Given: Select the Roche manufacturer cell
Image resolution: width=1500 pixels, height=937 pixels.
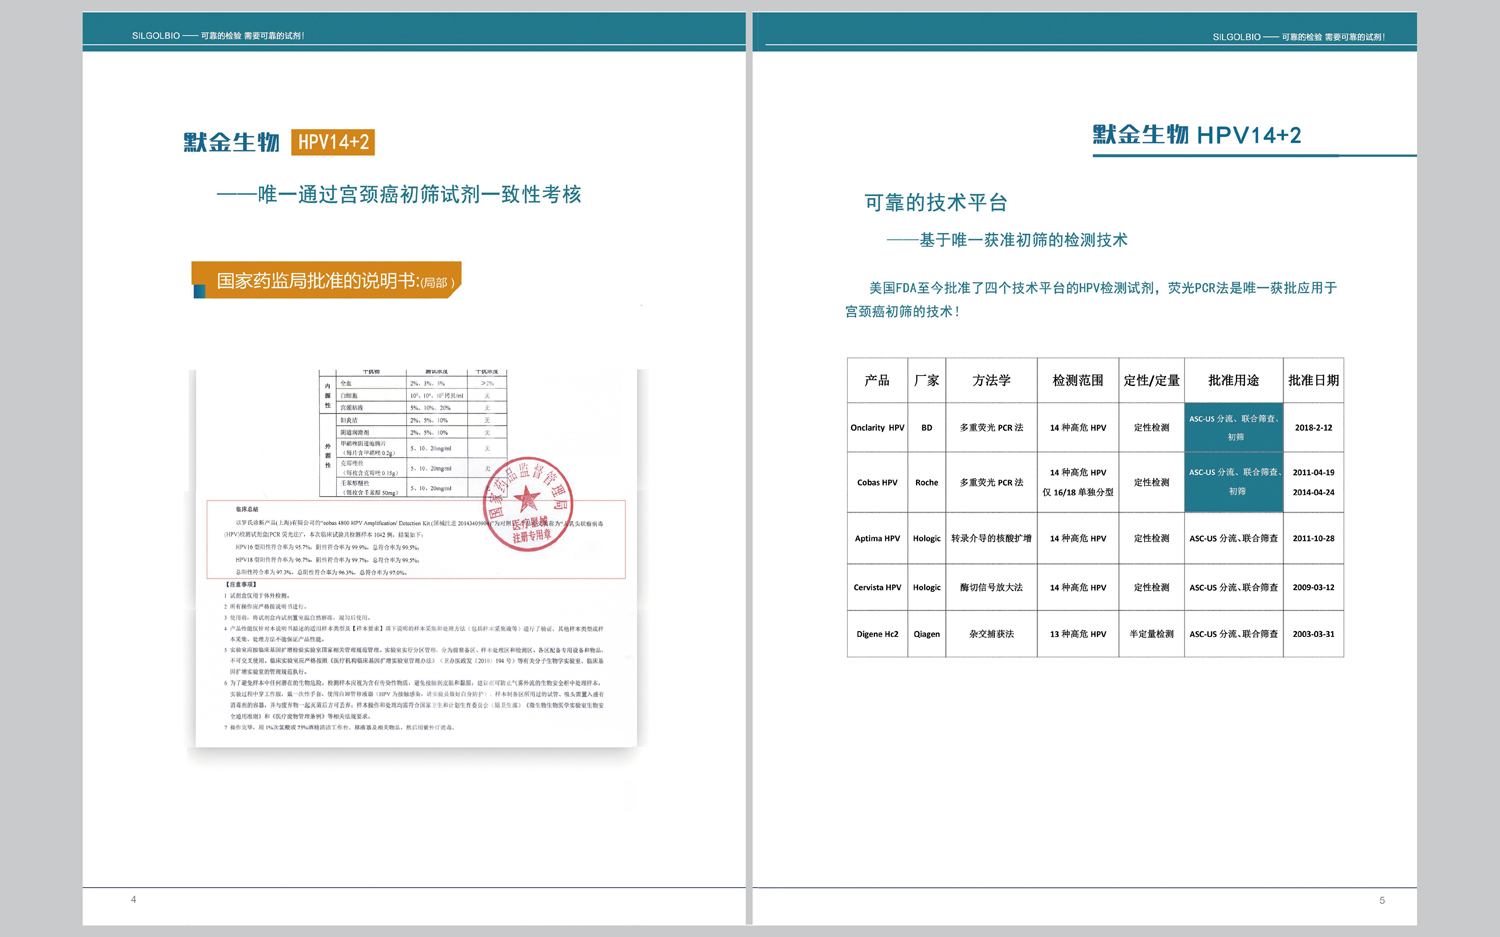Looking at the screenshot, I should point(926,482).
